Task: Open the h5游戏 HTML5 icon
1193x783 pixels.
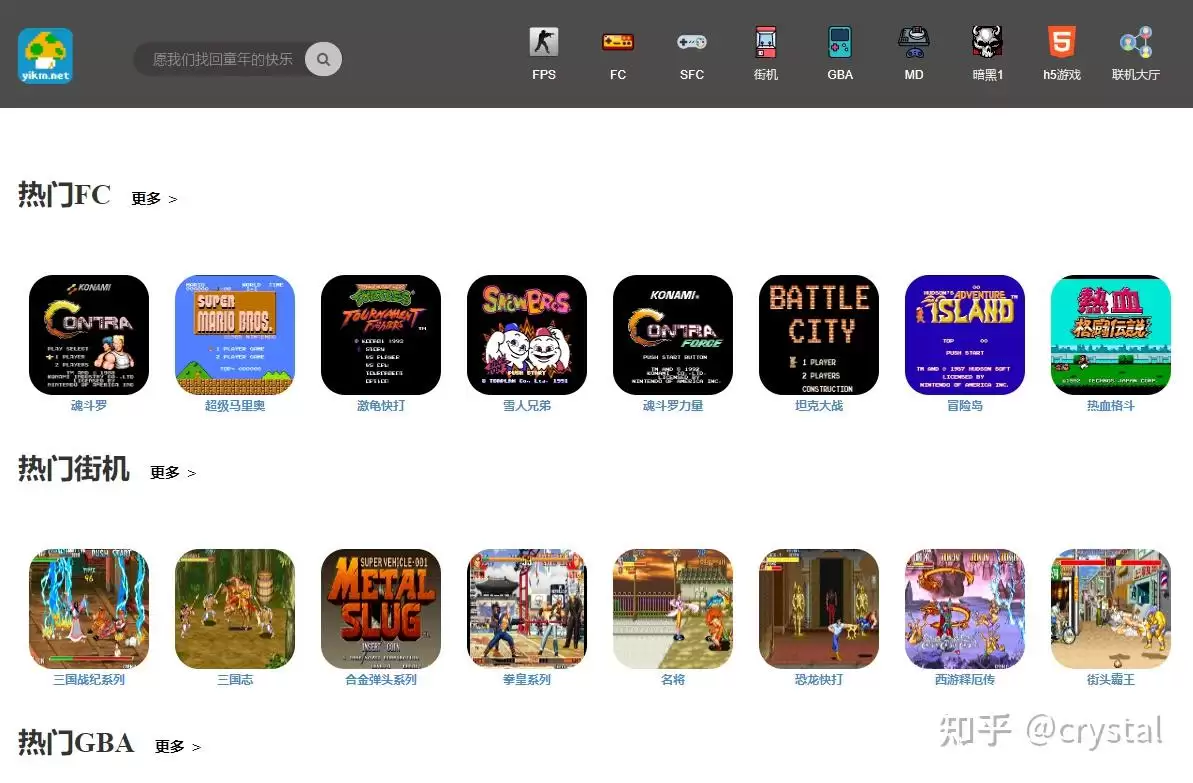Action: click(x=1061, y=42)
